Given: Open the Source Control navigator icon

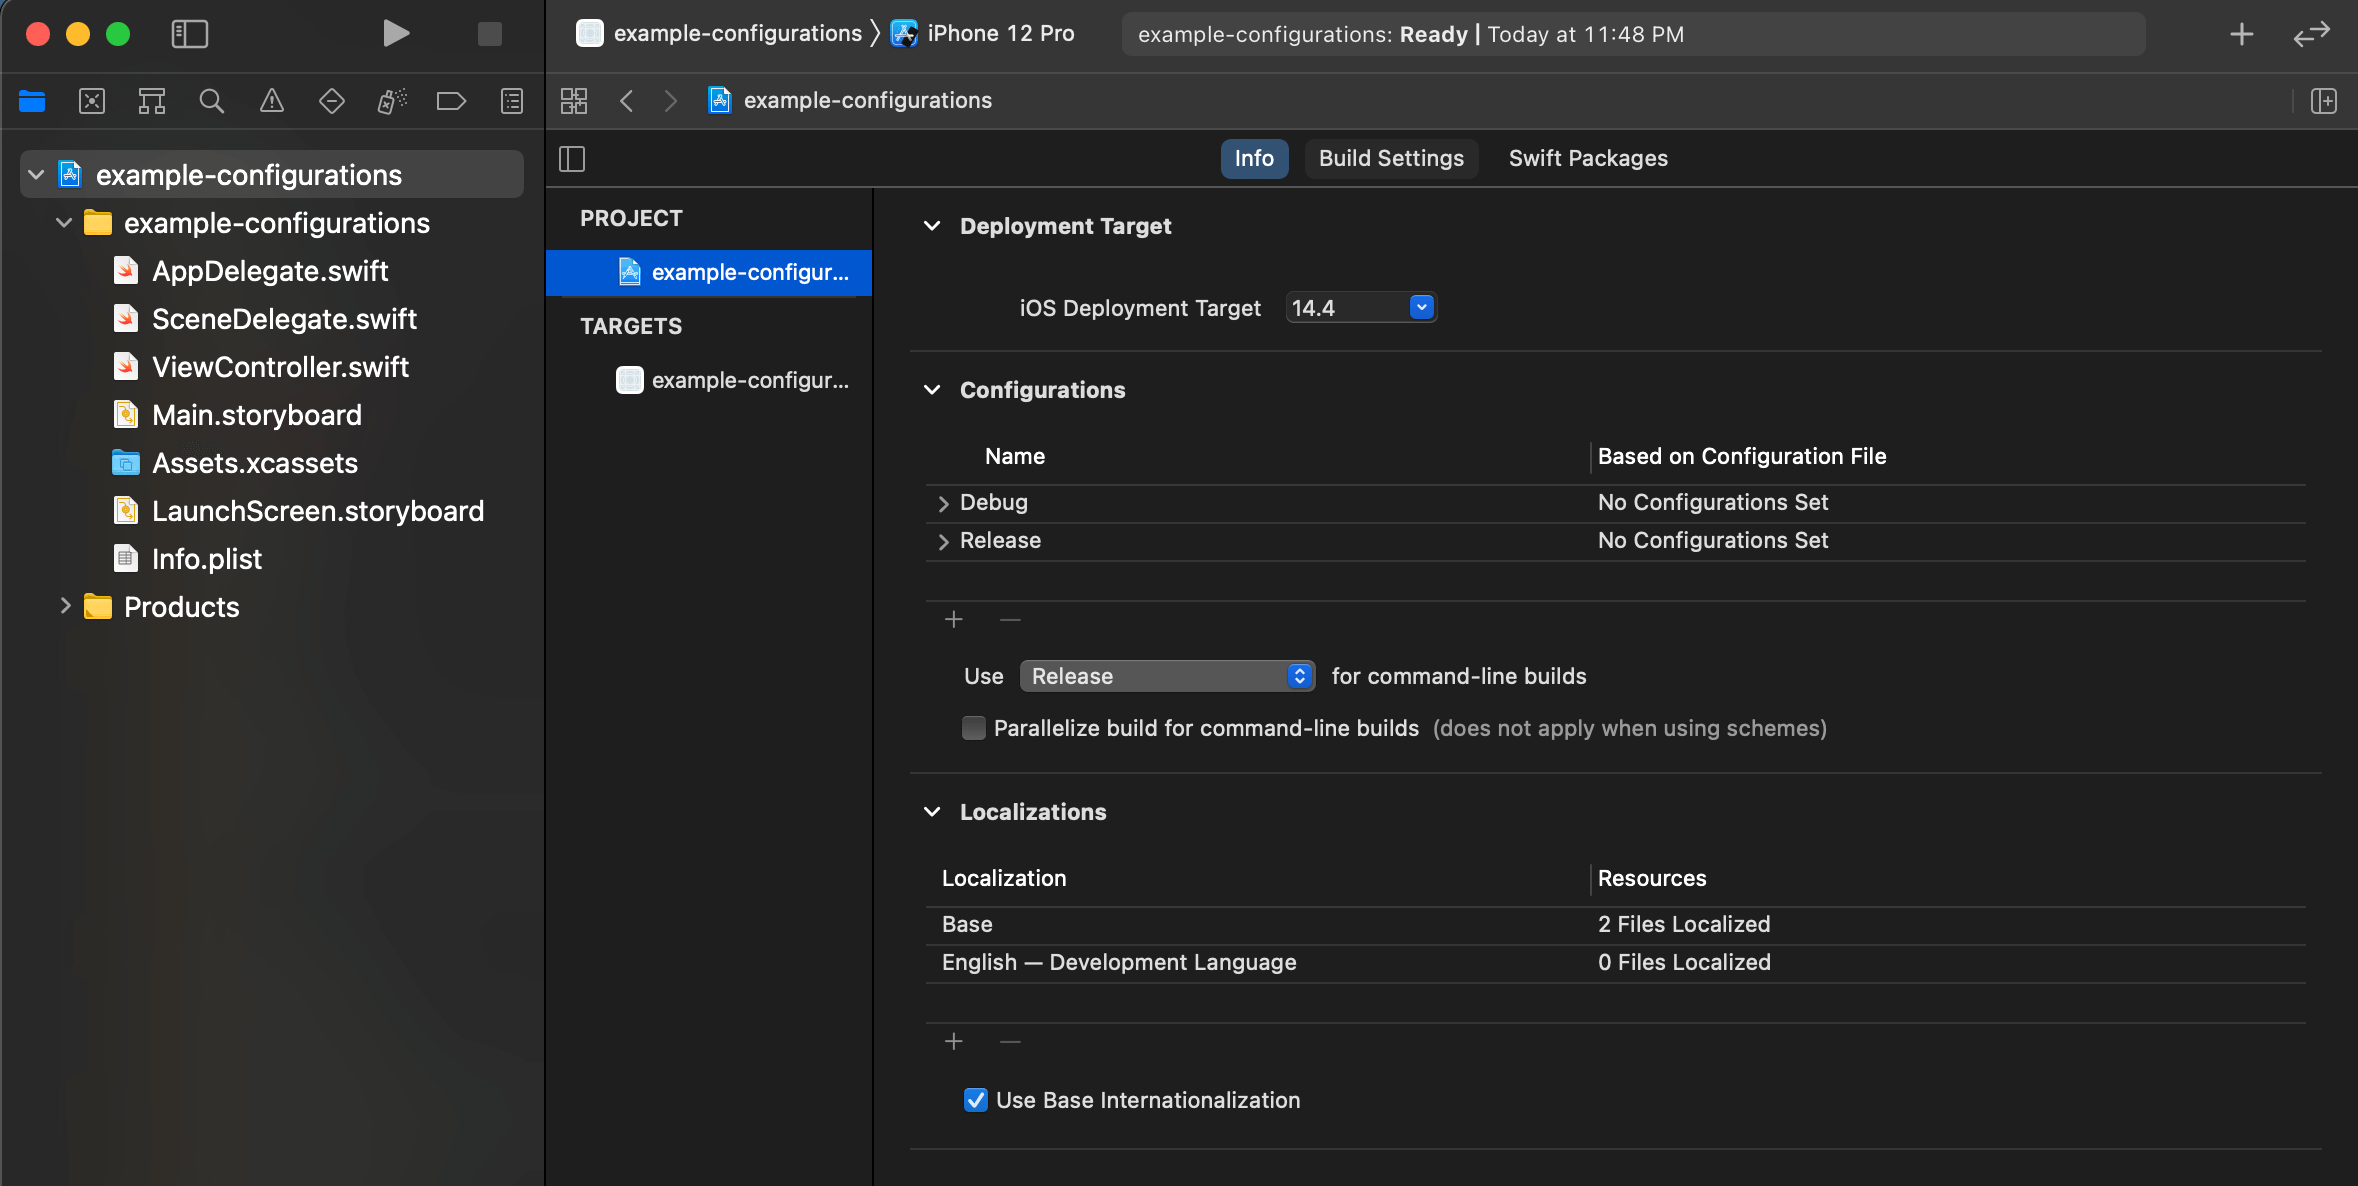Looking at the screenshot, I should click(x=92, y=101).
